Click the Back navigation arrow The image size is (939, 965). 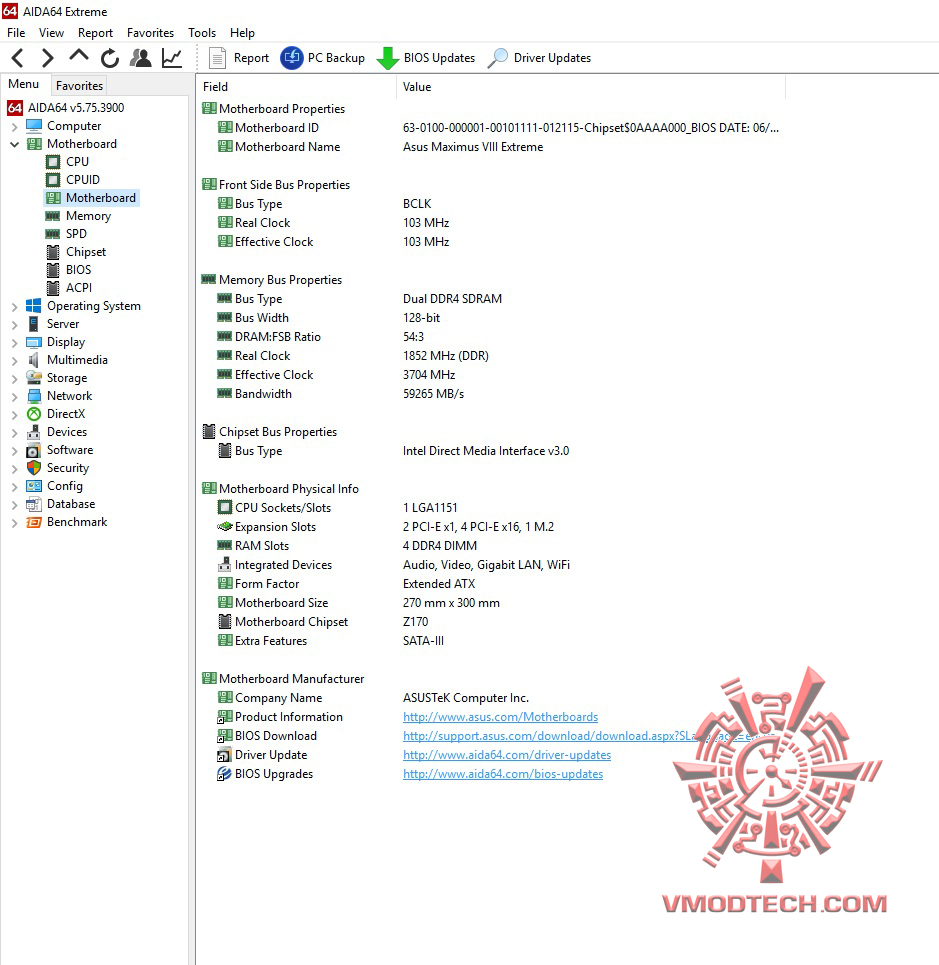click(x=18, y=58)
